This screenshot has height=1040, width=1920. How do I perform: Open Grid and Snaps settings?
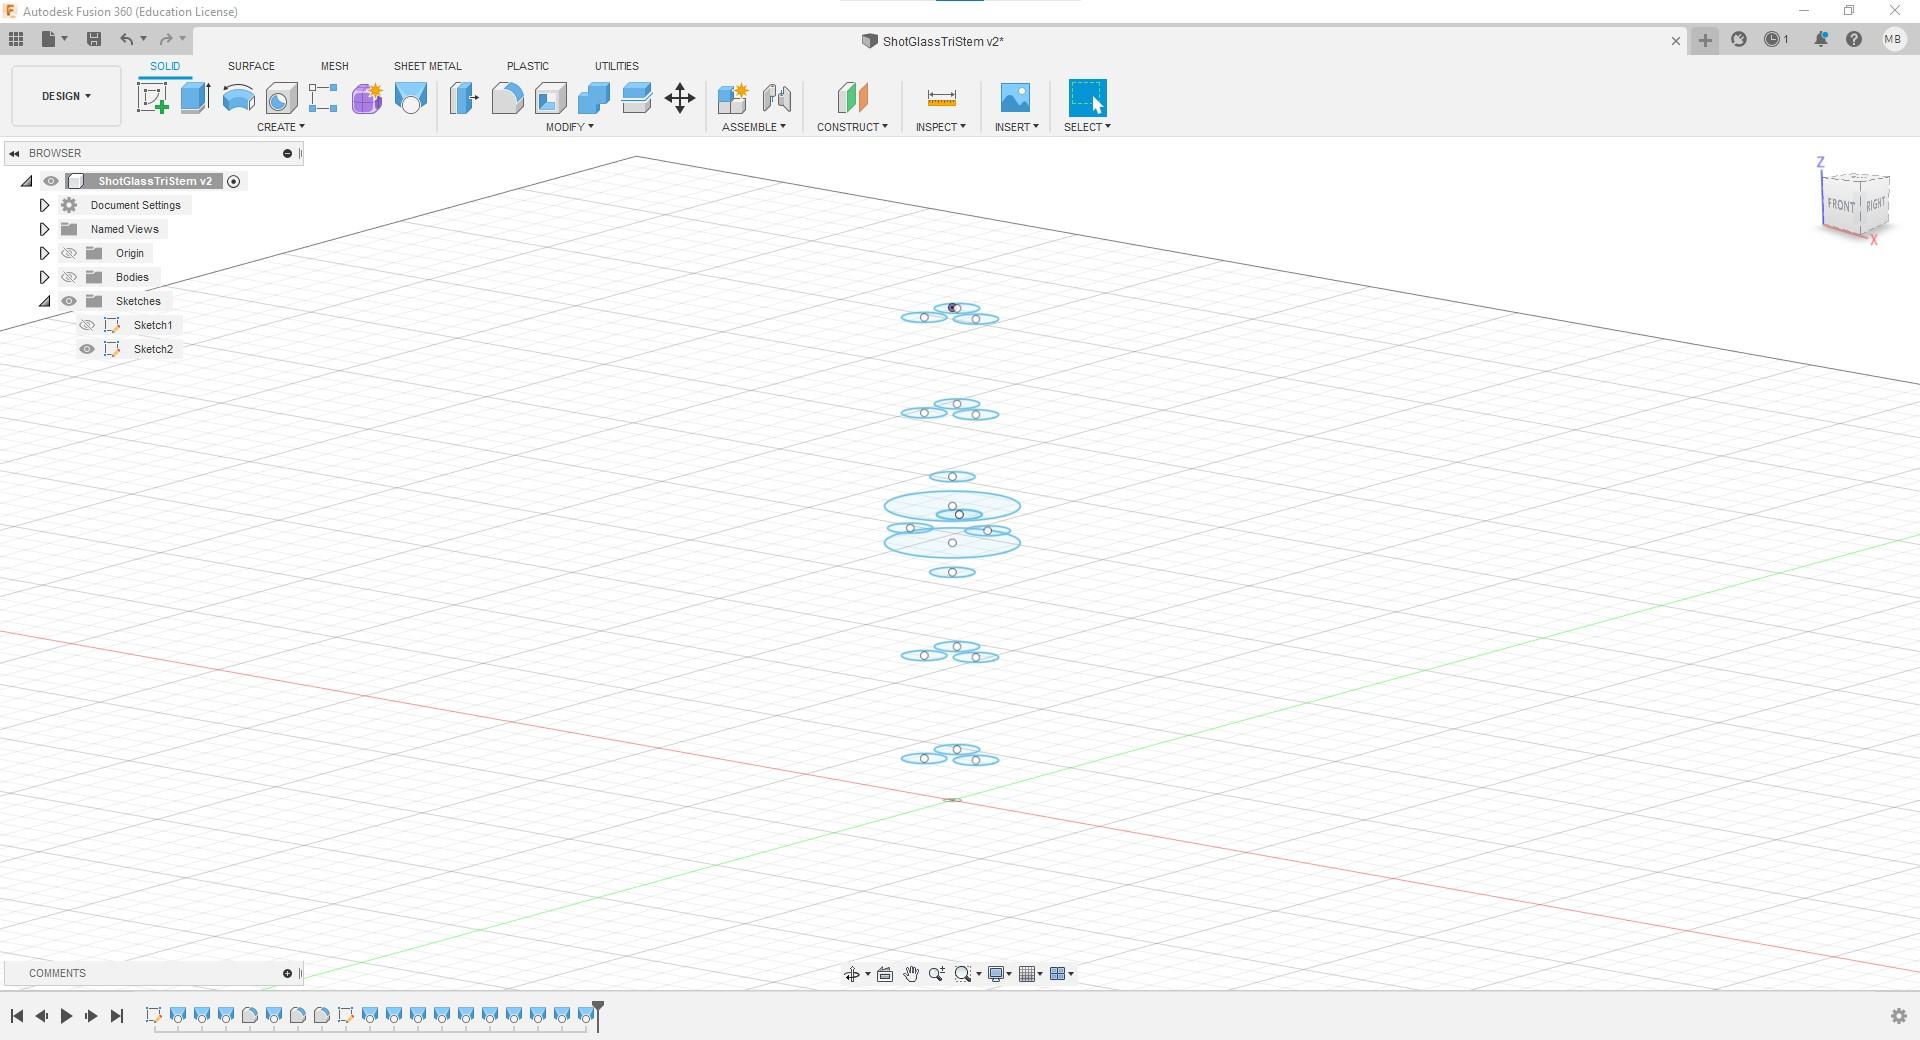[x=1027, y=974]
